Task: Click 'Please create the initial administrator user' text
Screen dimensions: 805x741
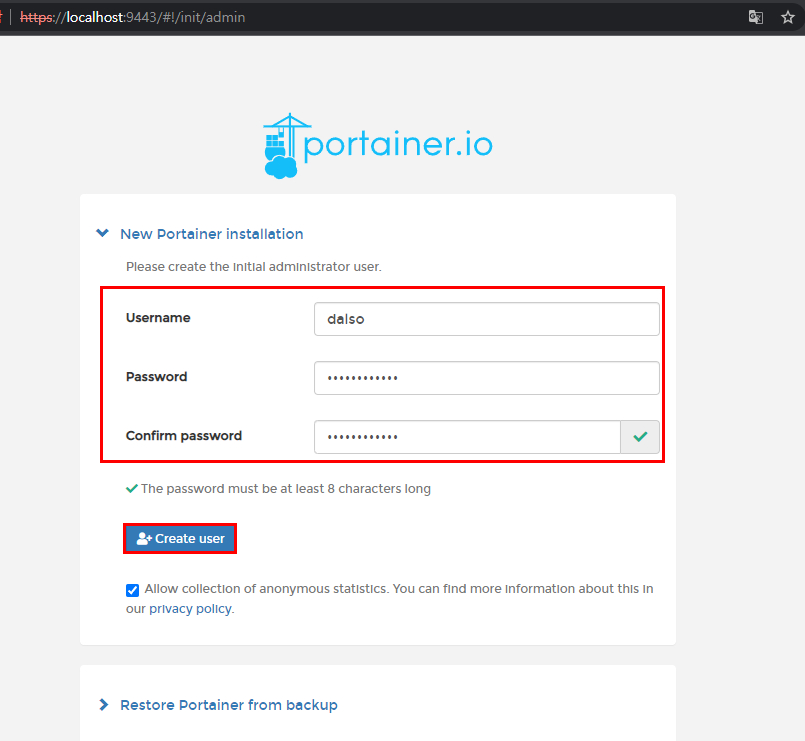Action: click(x=254, y=267)
